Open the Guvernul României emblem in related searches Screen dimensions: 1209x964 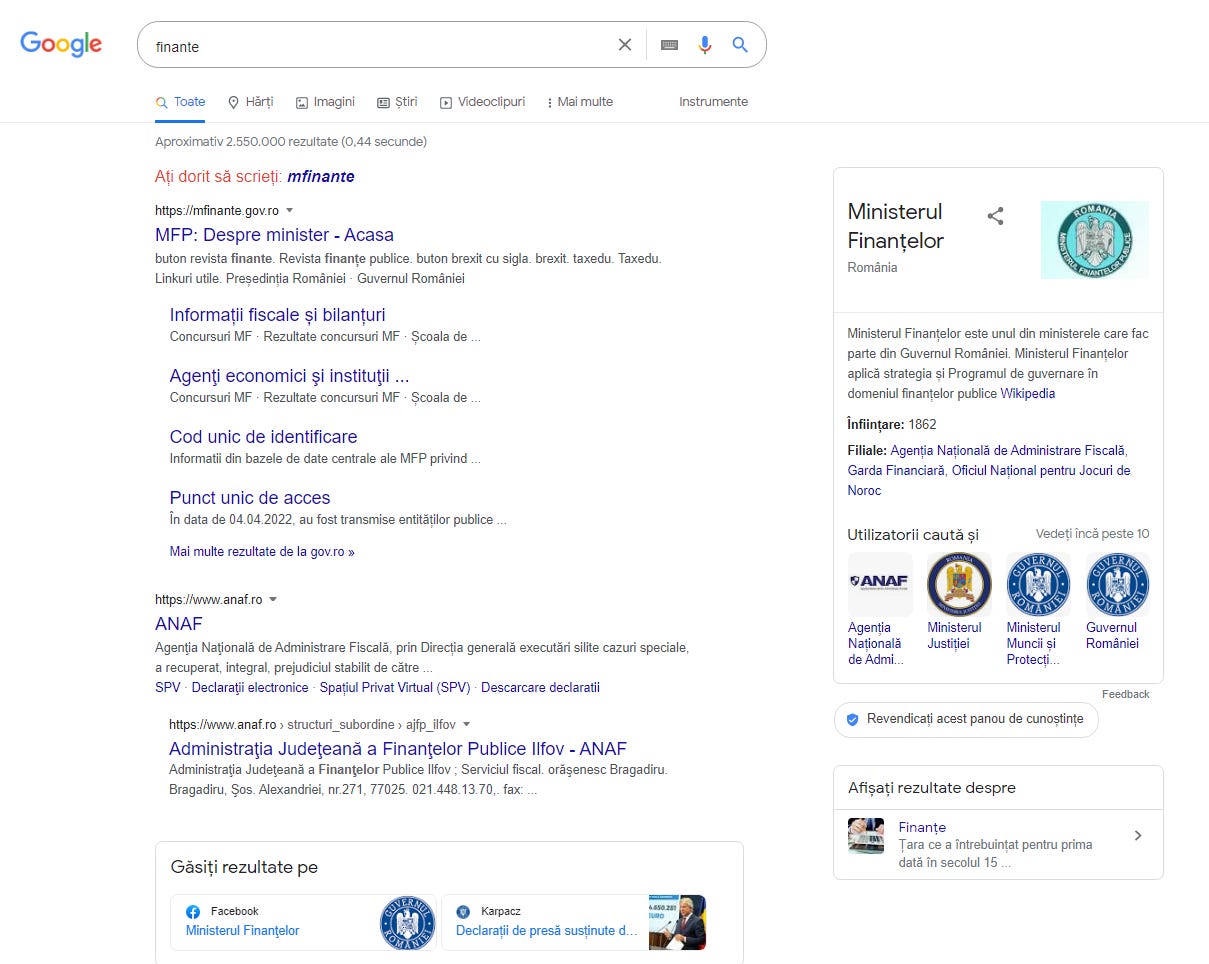(1118, 584)
